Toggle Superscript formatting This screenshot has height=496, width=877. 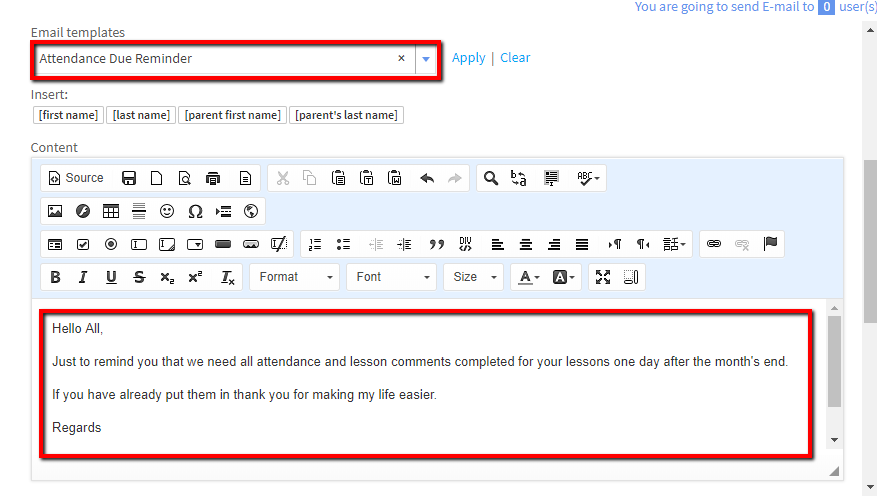coord(195,277)
